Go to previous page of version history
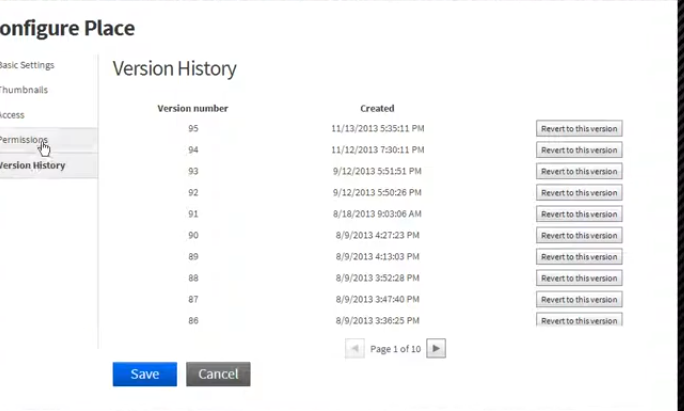 point(354,349)
